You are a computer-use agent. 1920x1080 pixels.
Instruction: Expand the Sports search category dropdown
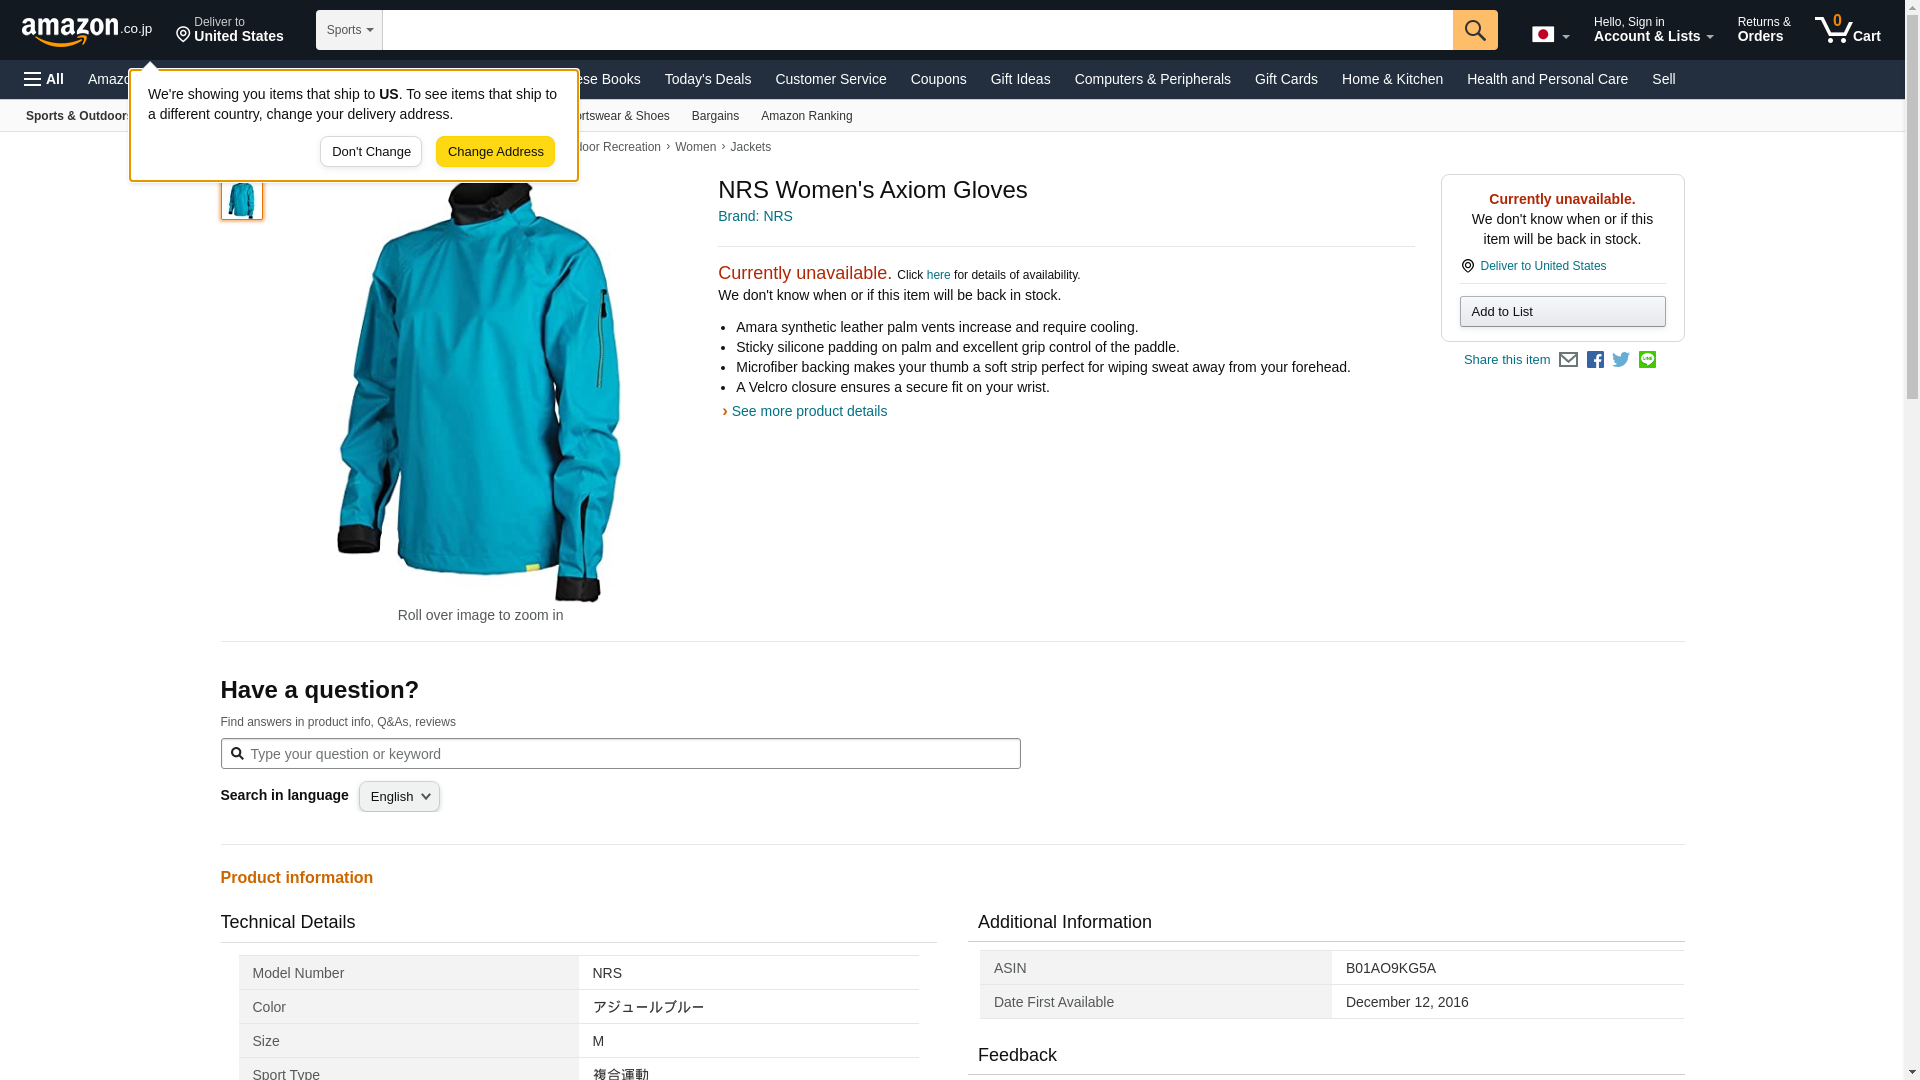pos(349,30)
